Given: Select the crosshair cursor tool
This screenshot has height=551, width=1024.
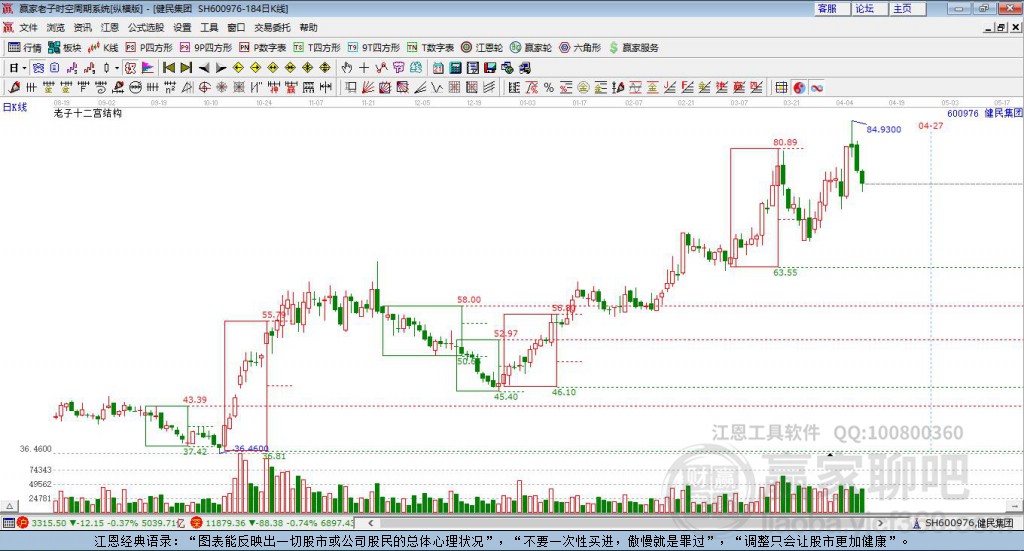Looking at the screenshot, I should coord(364,68).
